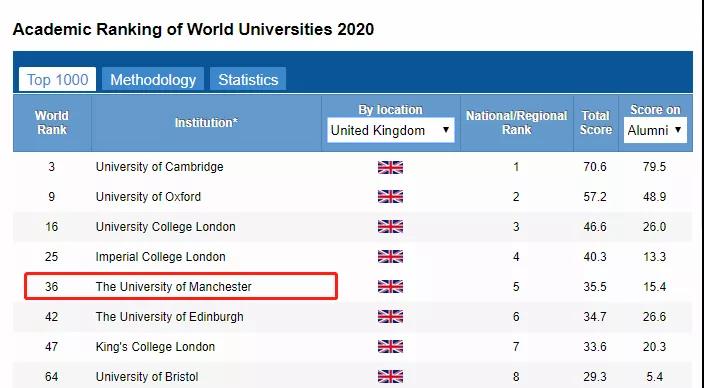
Task: Click the Institution* column header
Action: point(206,123)
